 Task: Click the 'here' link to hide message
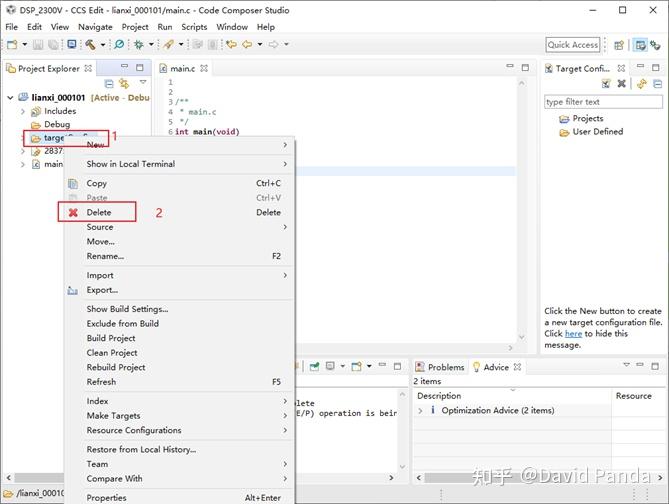573,334
